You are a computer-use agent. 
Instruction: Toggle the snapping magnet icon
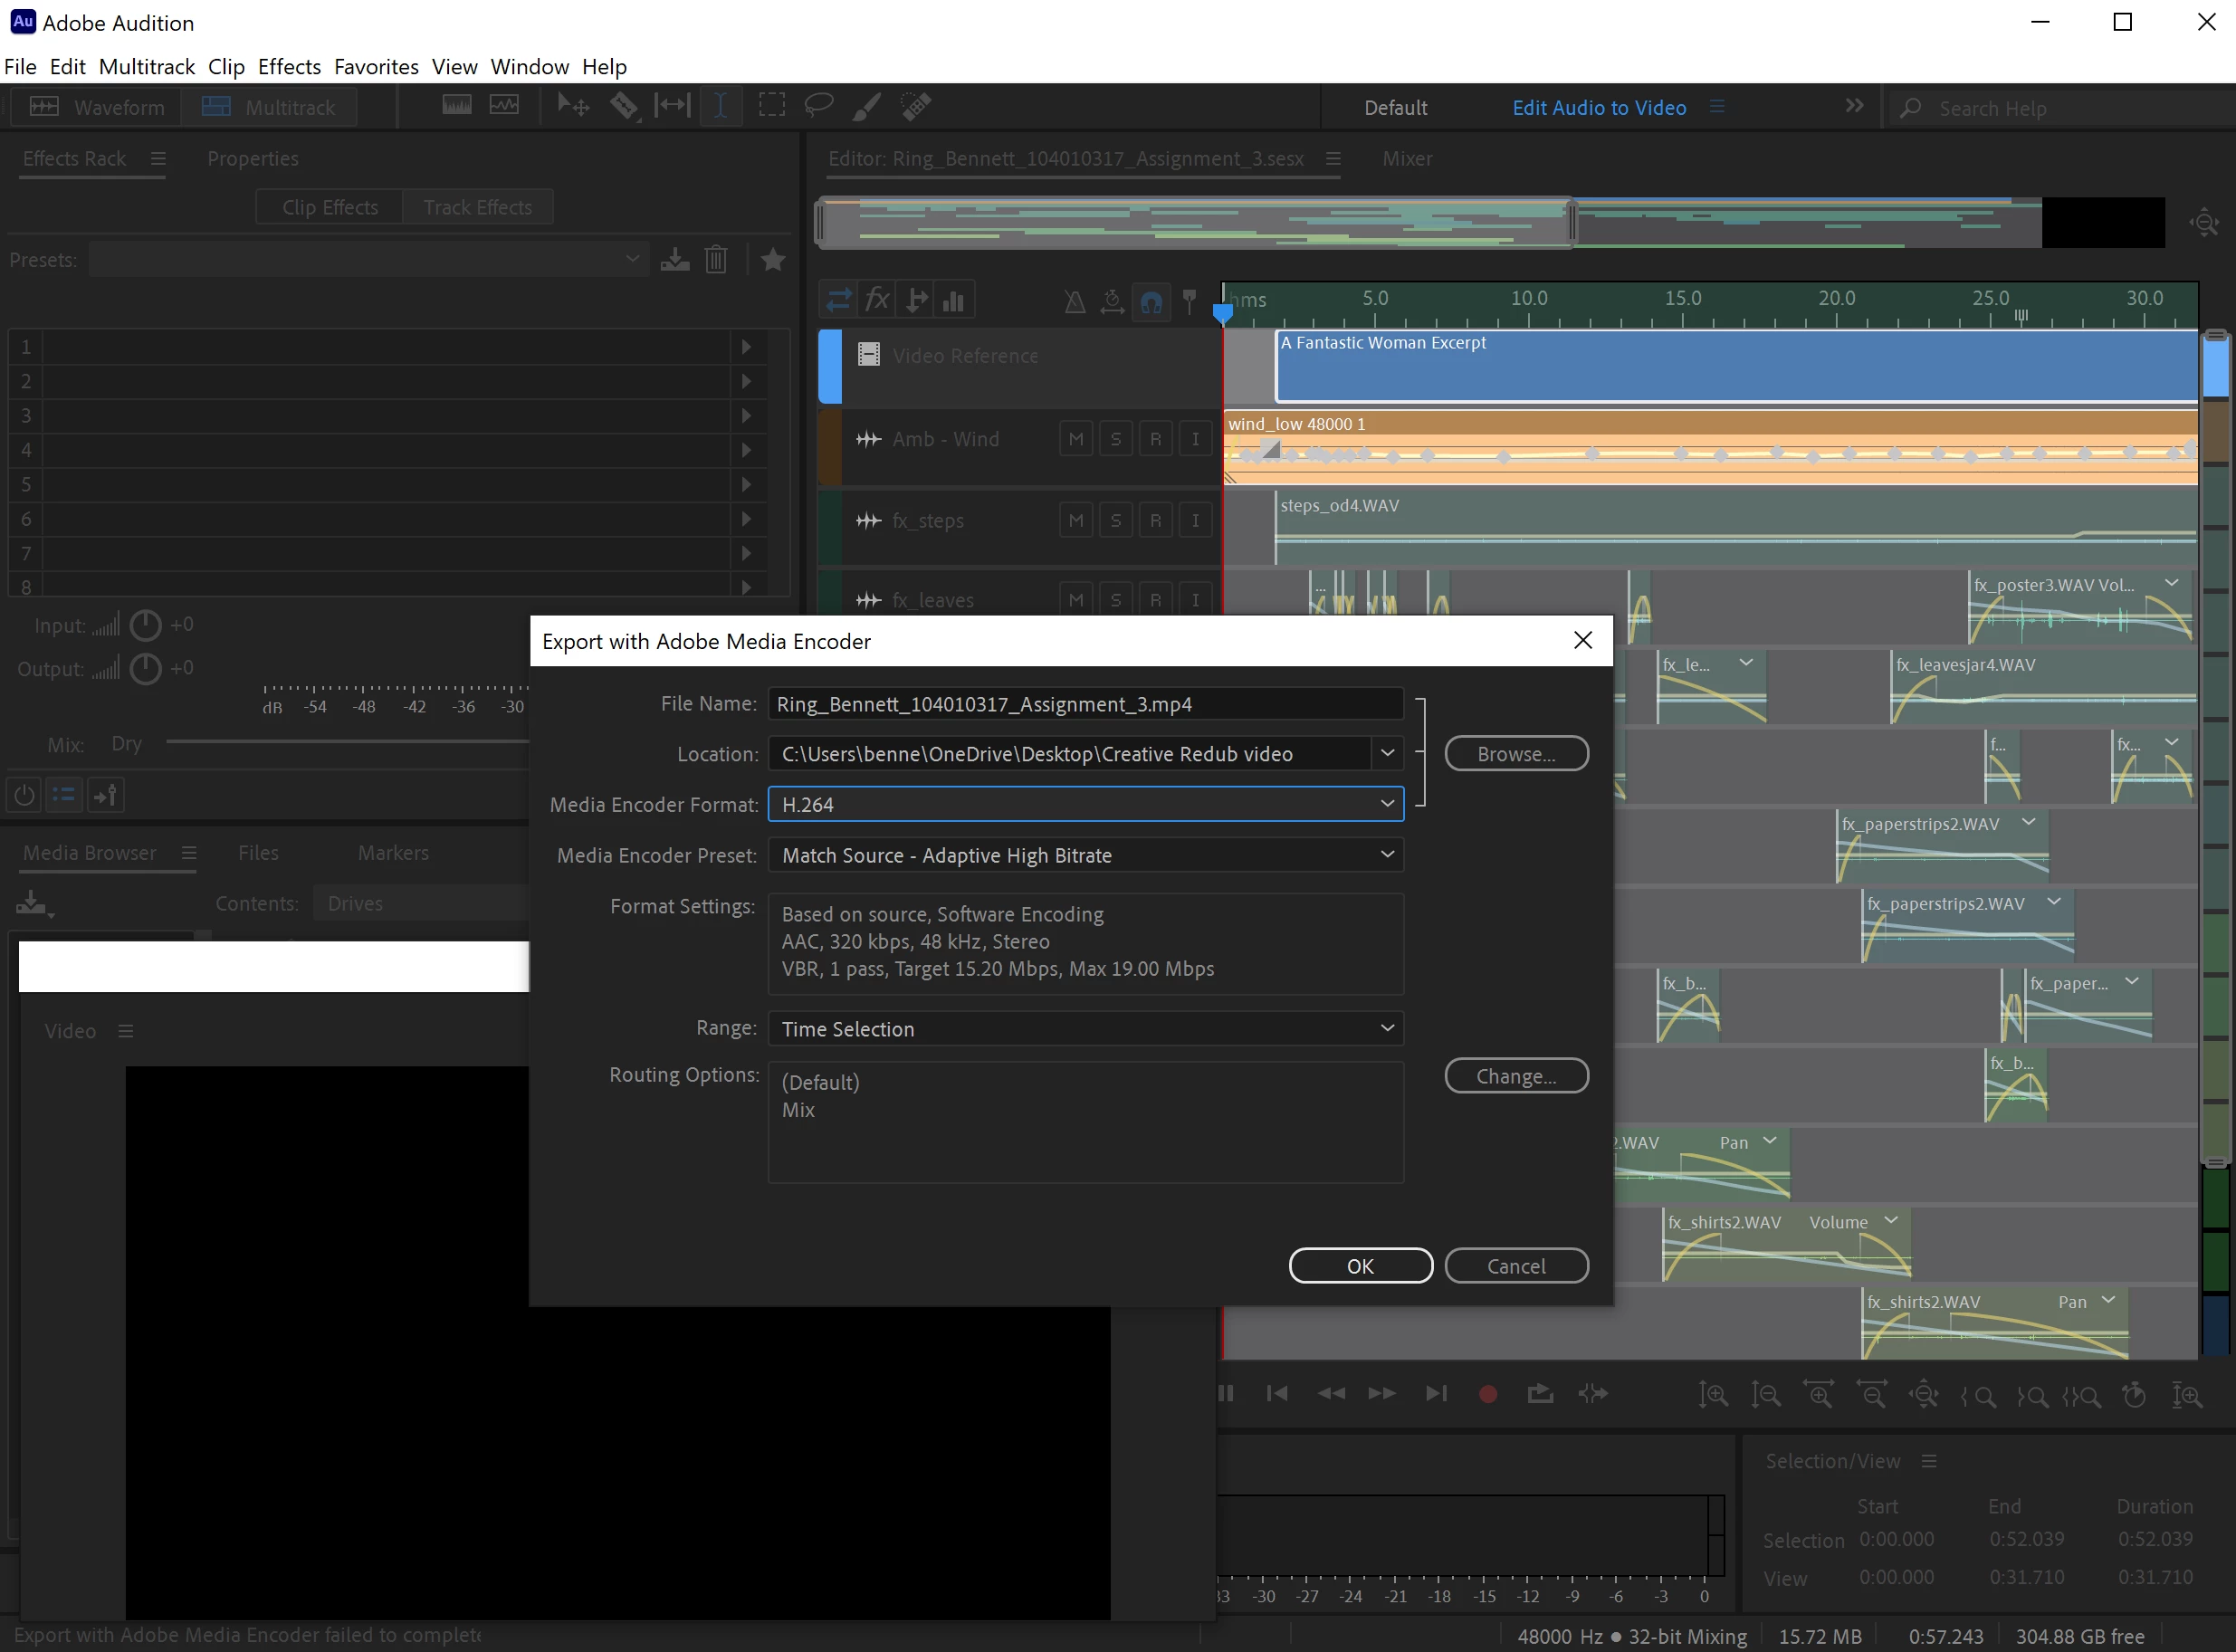[x=1151, y=301]
